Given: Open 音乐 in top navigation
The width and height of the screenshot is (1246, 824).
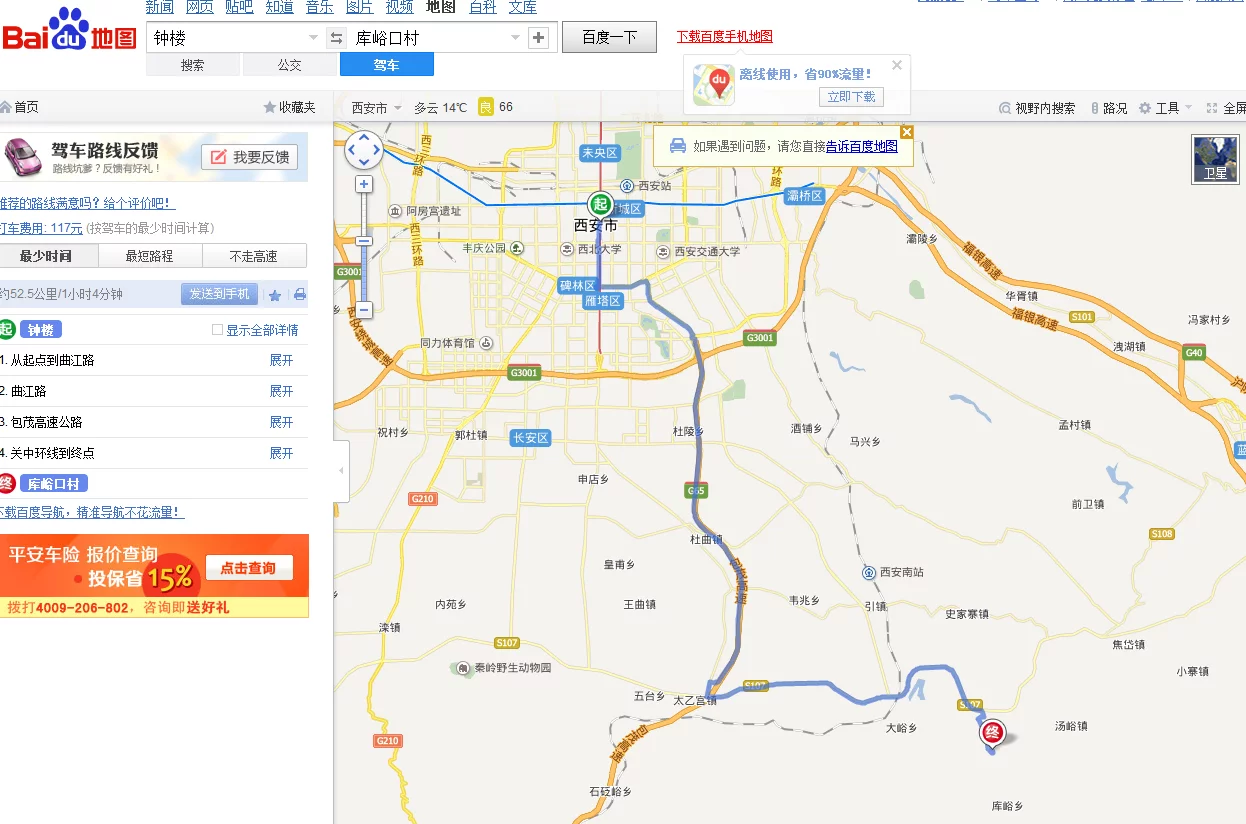Looking at the screenshot, I should [319, 7].
